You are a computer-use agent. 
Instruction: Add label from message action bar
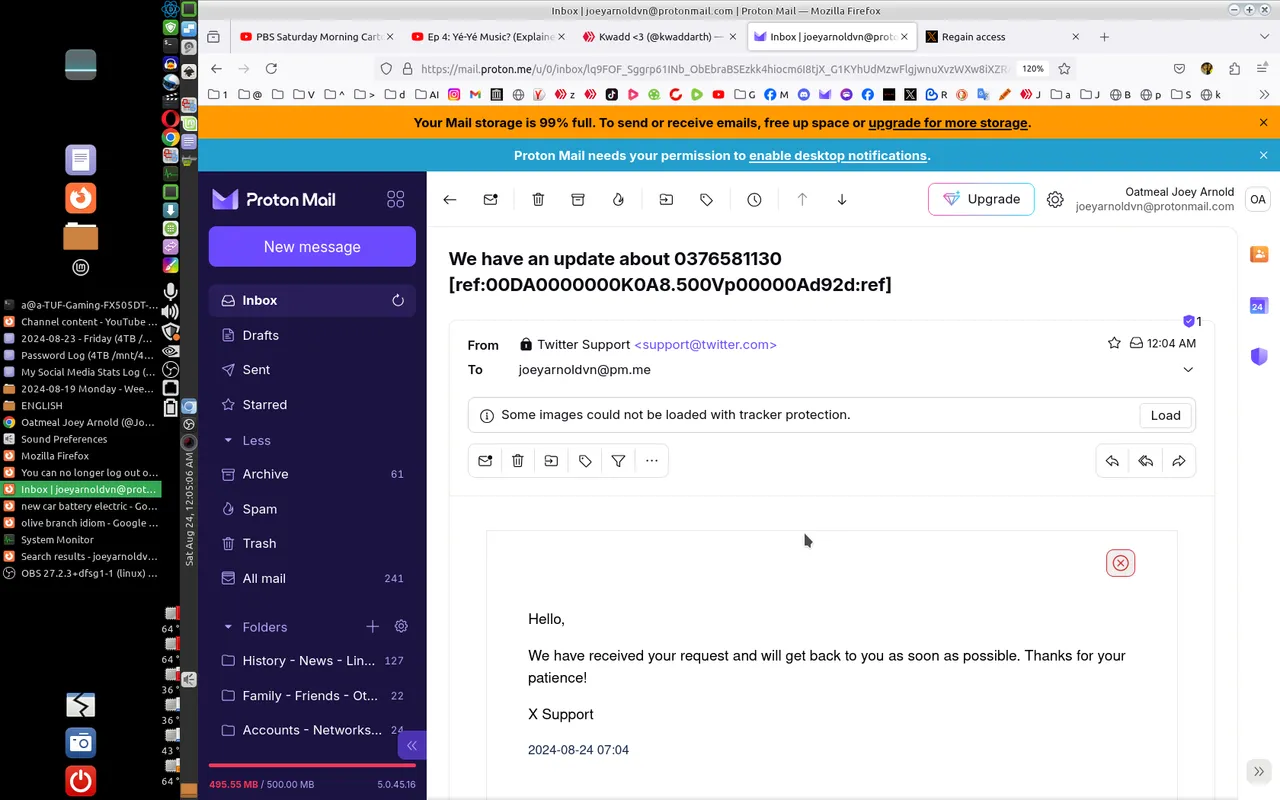(x=585, y=461)
